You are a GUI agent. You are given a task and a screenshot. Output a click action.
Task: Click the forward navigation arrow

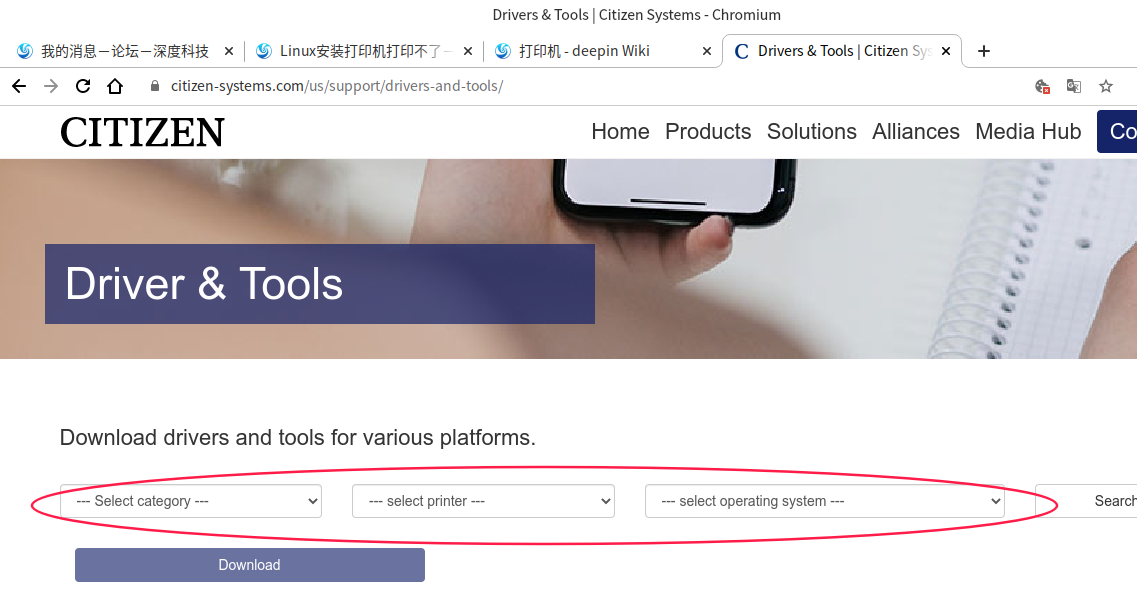(51, 86)
